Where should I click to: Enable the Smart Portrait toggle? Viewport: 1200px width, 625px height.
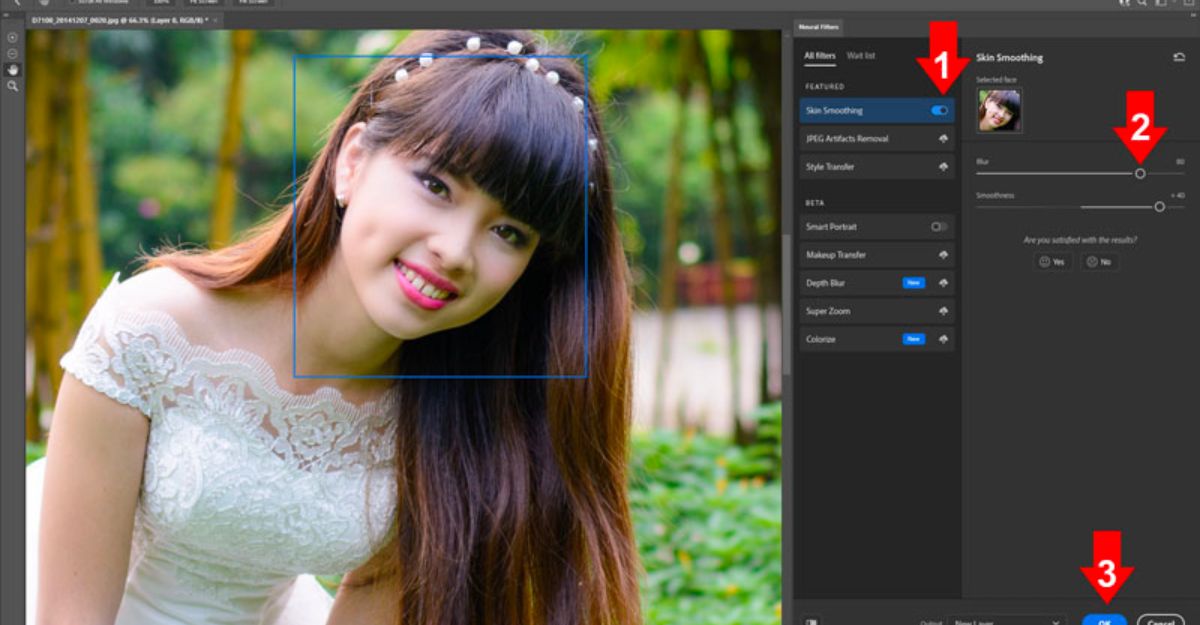[x=938, y=227]
